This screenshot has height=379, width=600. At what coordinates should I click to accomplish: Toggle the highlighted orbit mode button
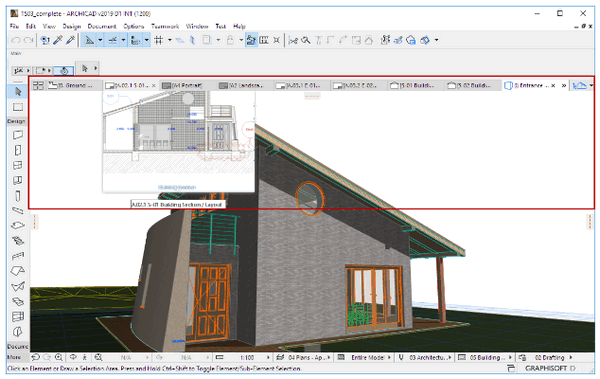pos(64,70)
